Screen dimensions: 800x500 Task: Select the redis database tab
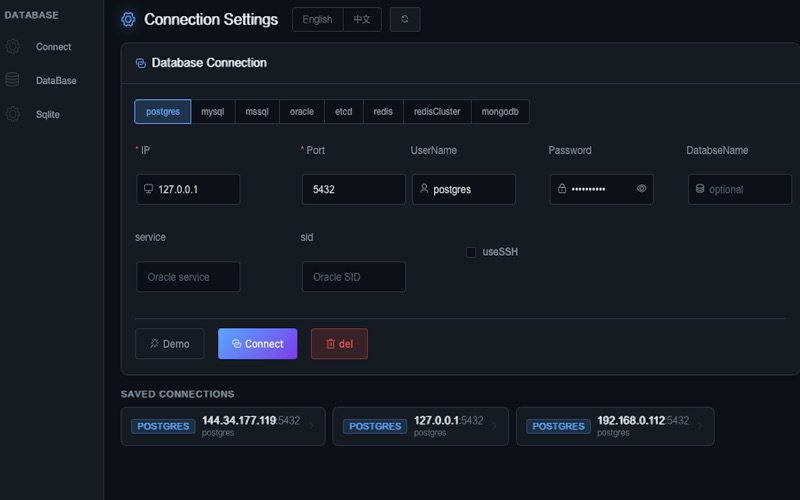383,111
